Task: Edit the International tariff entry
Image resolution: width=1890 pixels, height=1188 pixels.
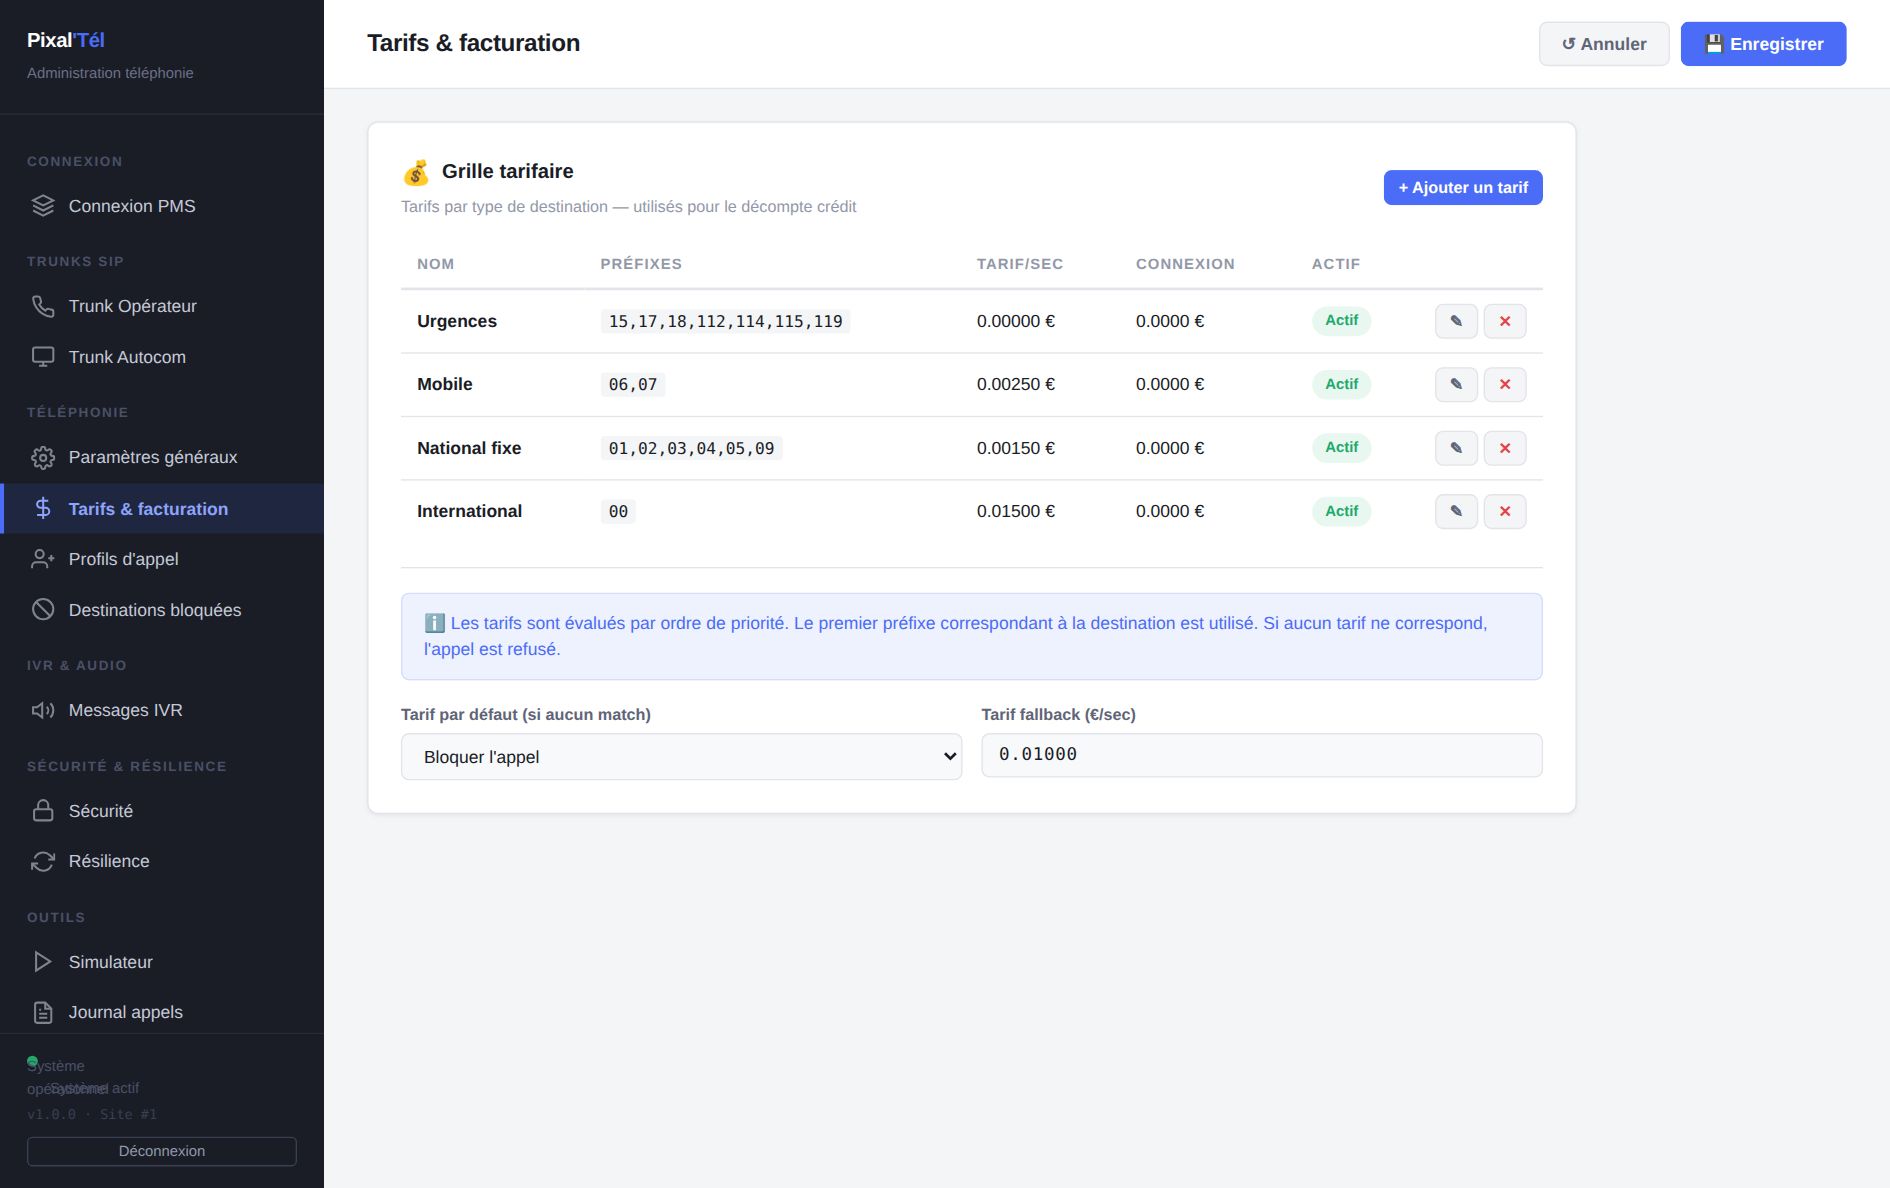Action: click(1456, 511)
